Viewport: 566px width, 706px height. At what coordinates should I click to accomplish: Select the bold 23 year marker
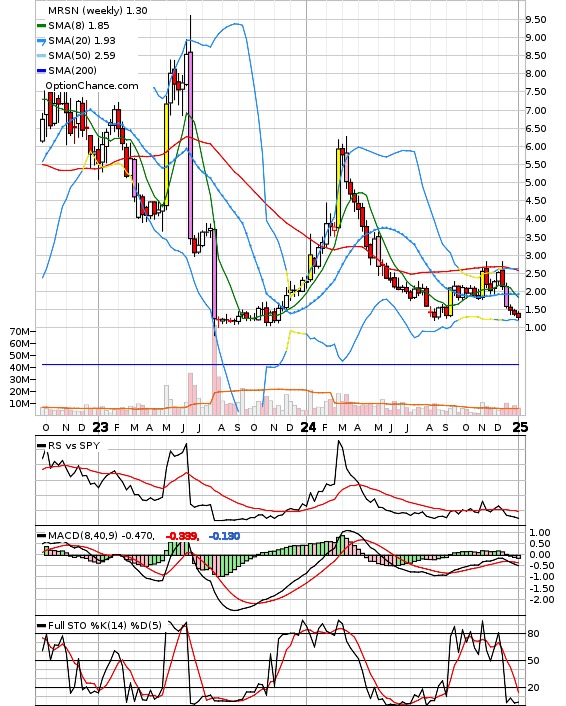100,427
